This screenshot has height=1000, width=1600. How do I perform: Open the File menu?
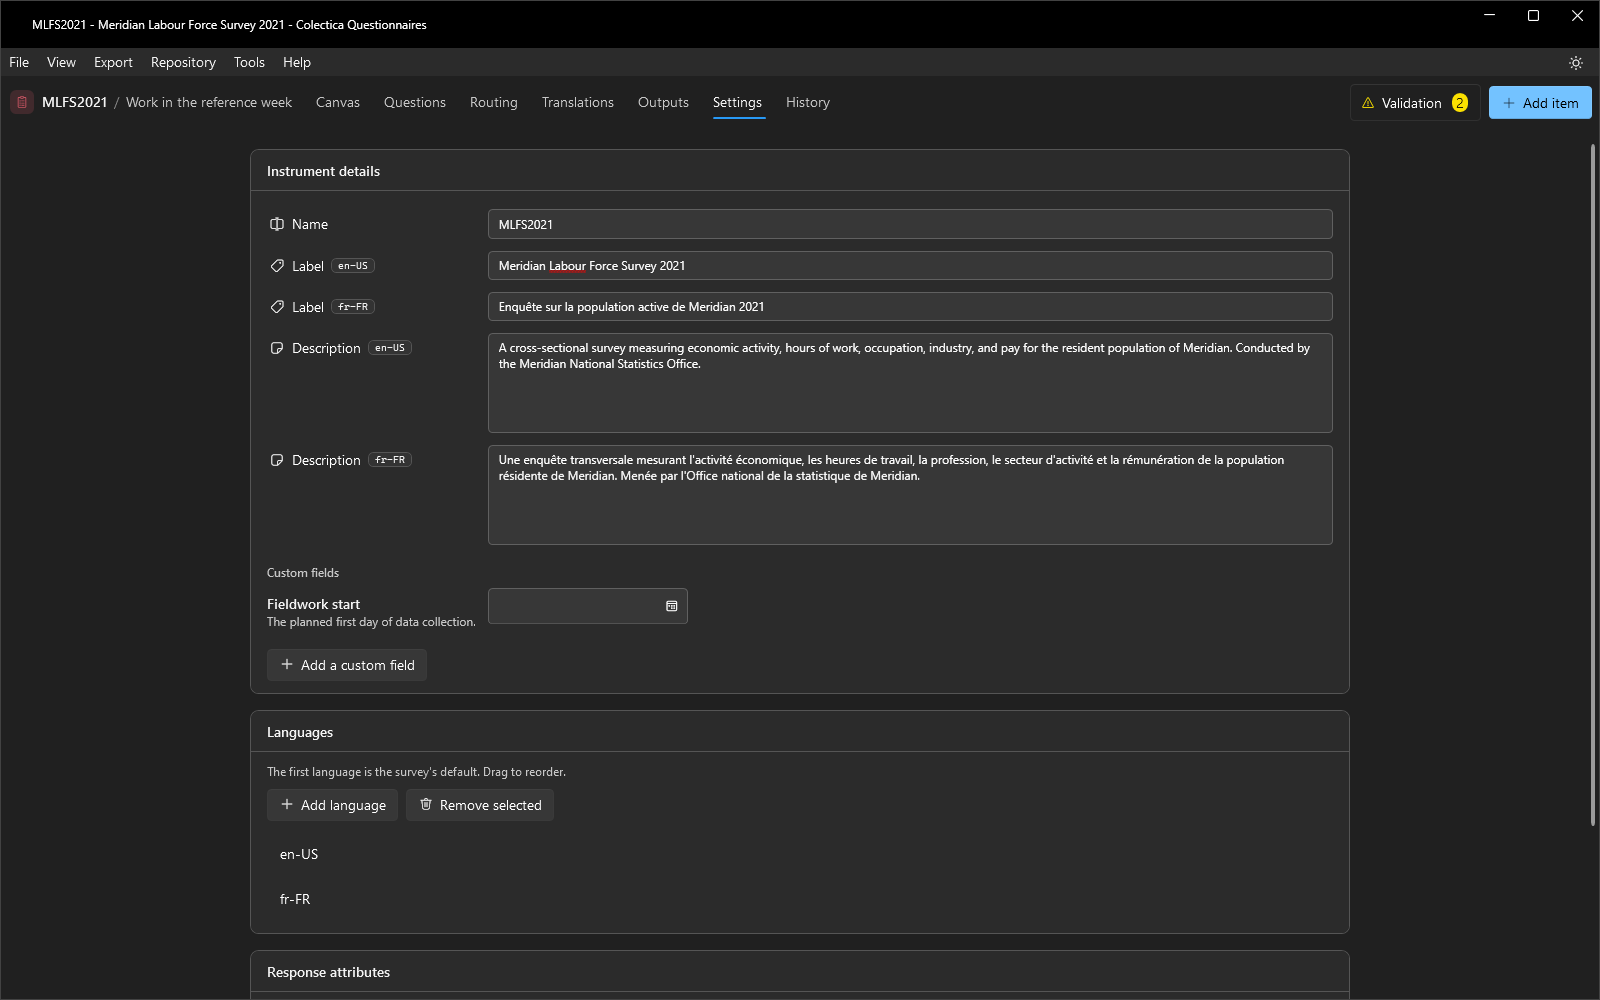[19, 62]
